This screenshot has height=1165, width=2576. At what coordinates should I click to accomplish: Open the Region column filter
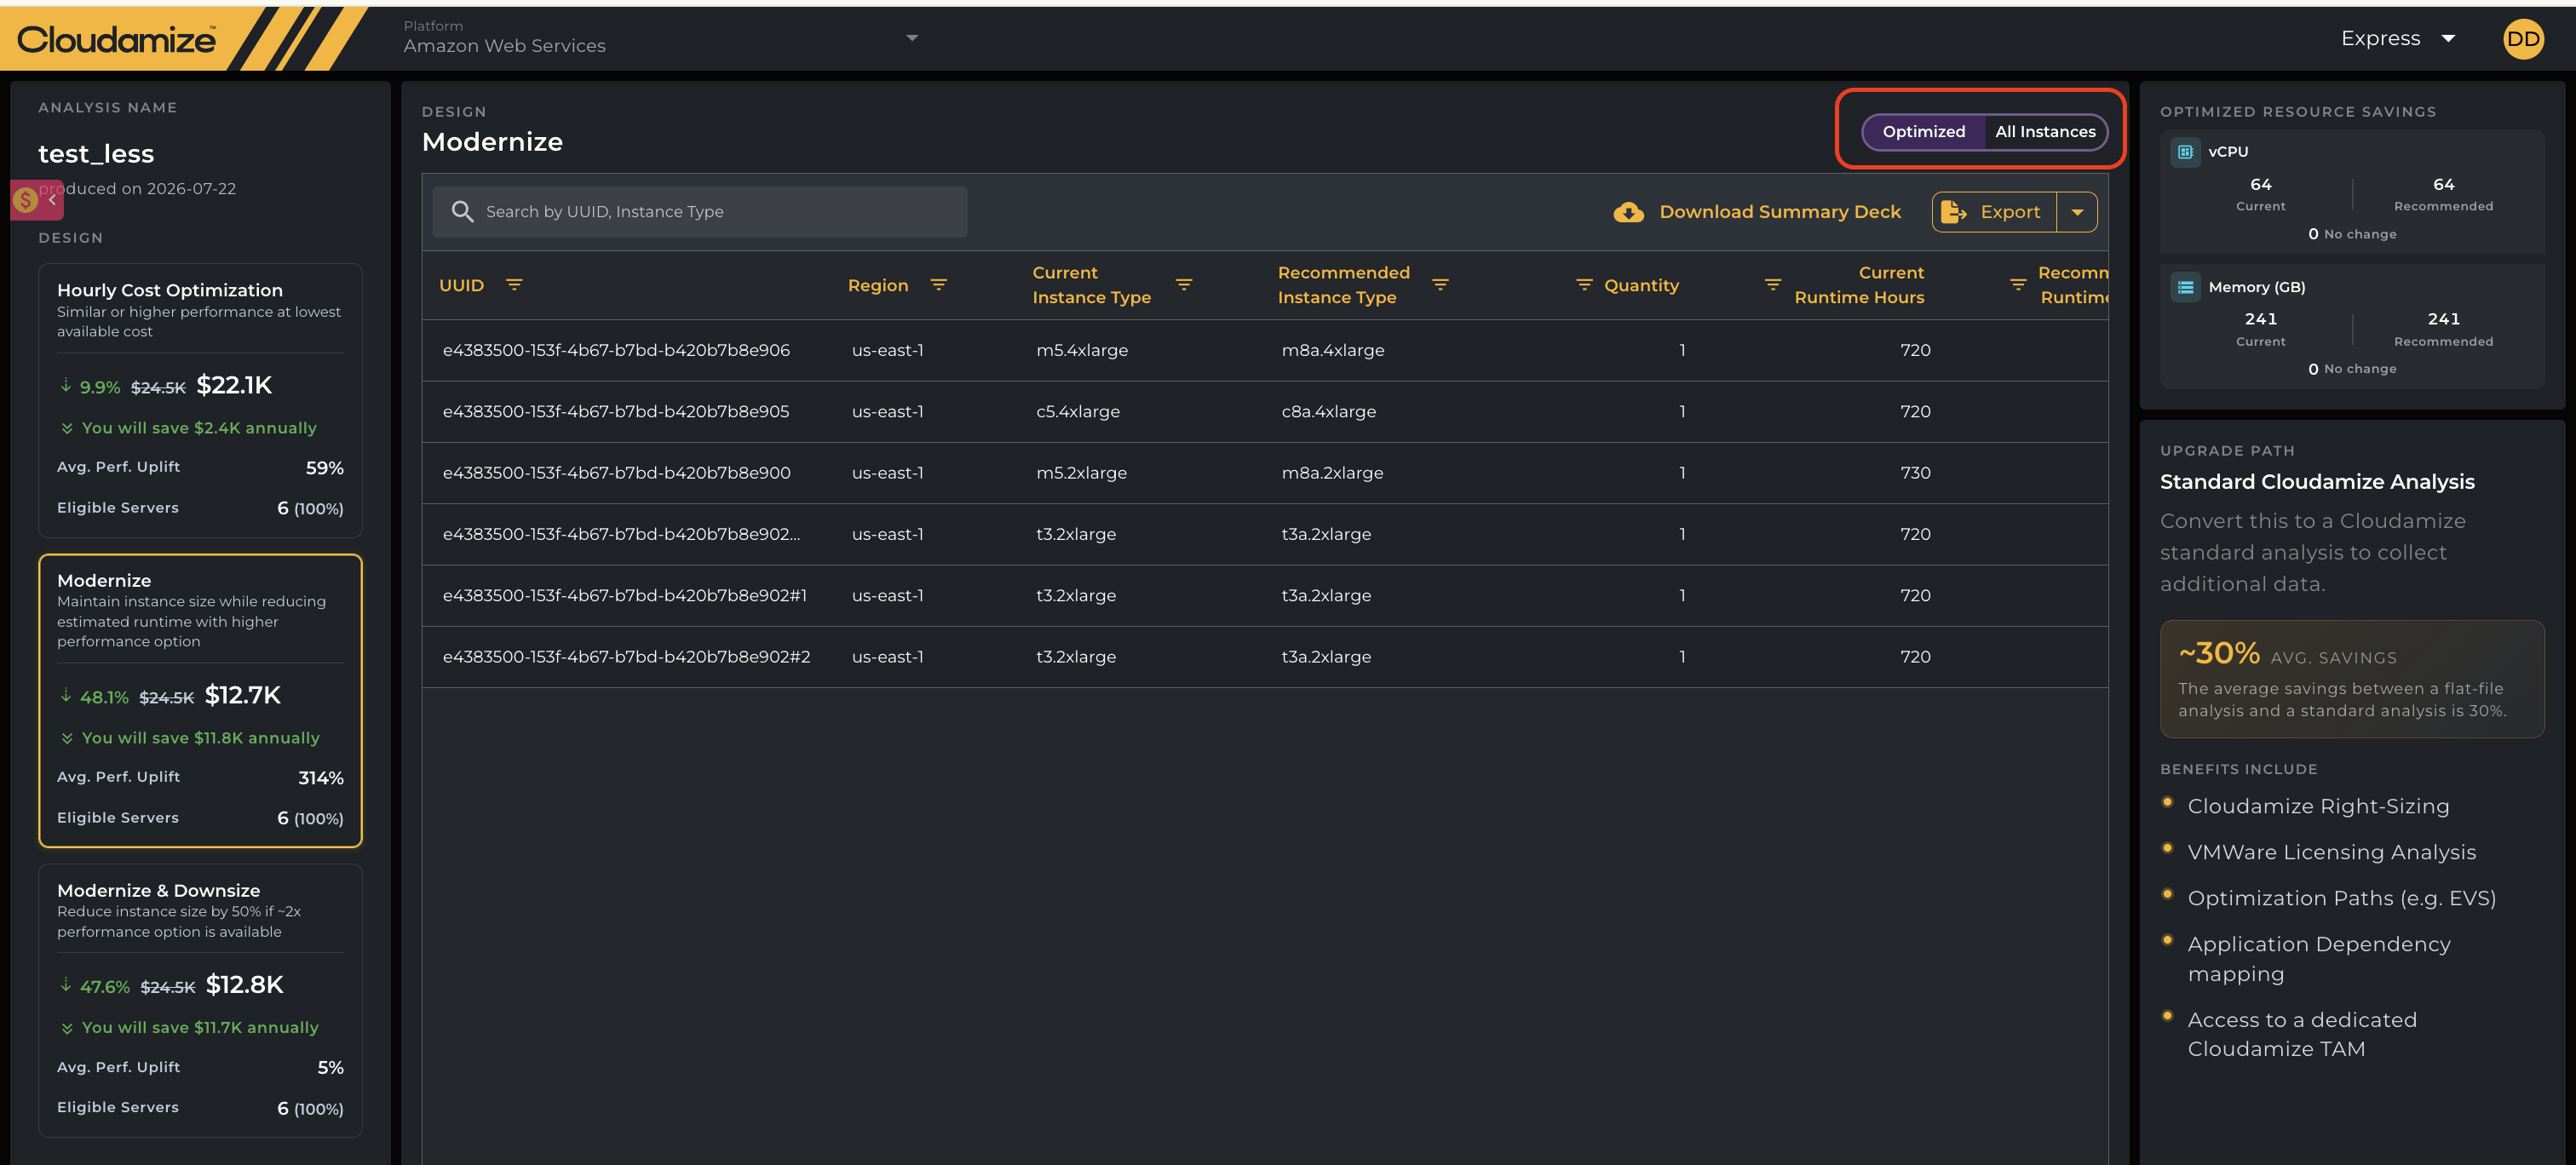[938, 285]
